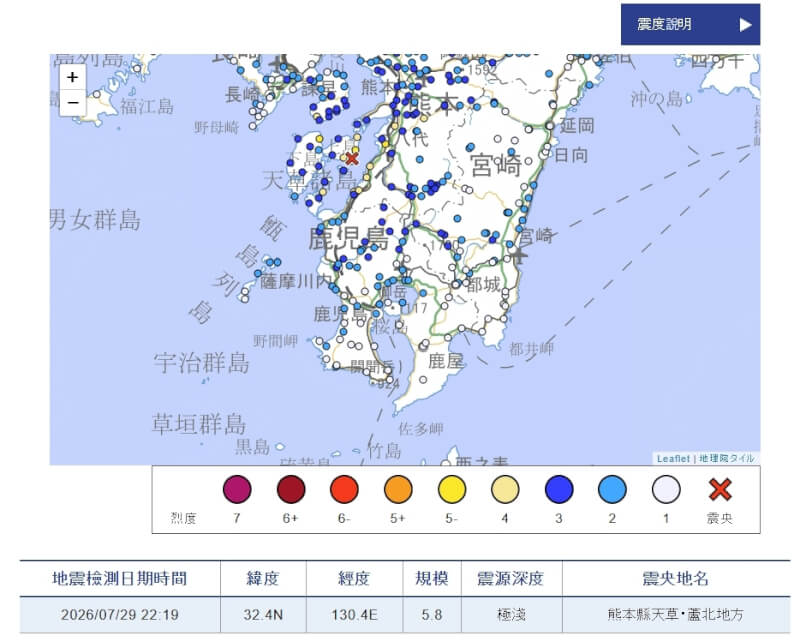Click the 野母崎 cape label on map
The image size is (800, 642).
click(216, 127)
